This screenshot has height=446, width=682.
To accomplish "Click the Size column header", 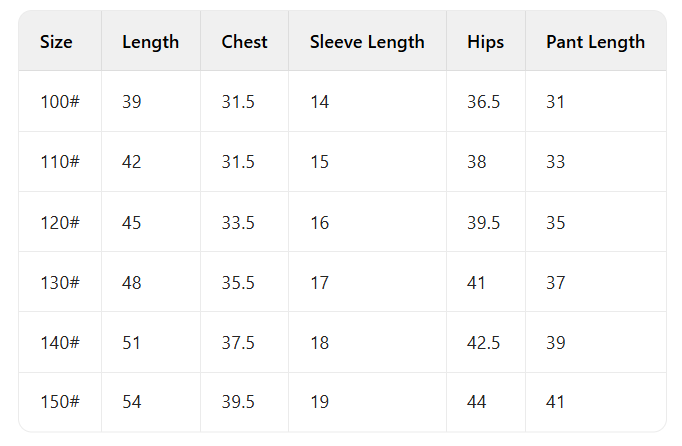I will pyautogui.click(x=57, y=42).
